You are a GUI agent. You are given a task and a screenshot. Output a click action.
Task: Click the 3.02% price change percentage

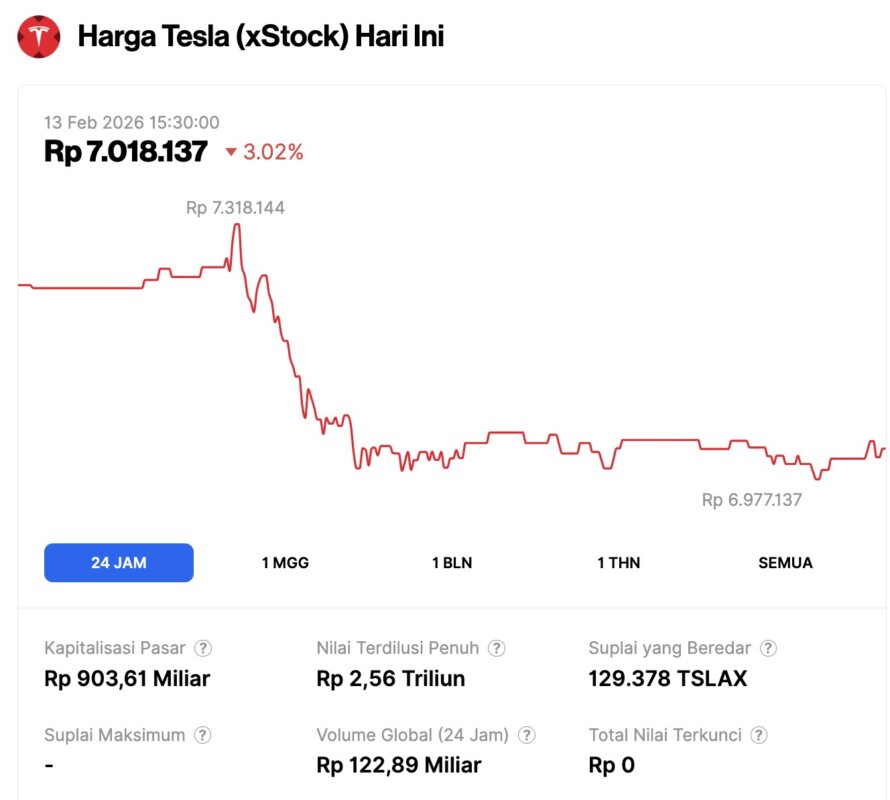[x=273, y=152]
